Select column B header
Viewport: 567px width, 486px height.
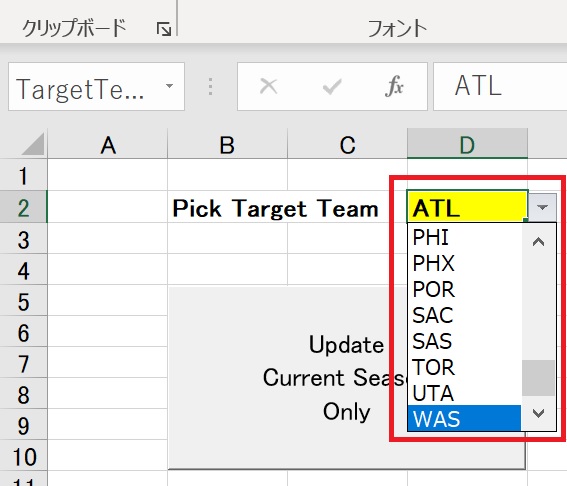(x=227, y=145)
